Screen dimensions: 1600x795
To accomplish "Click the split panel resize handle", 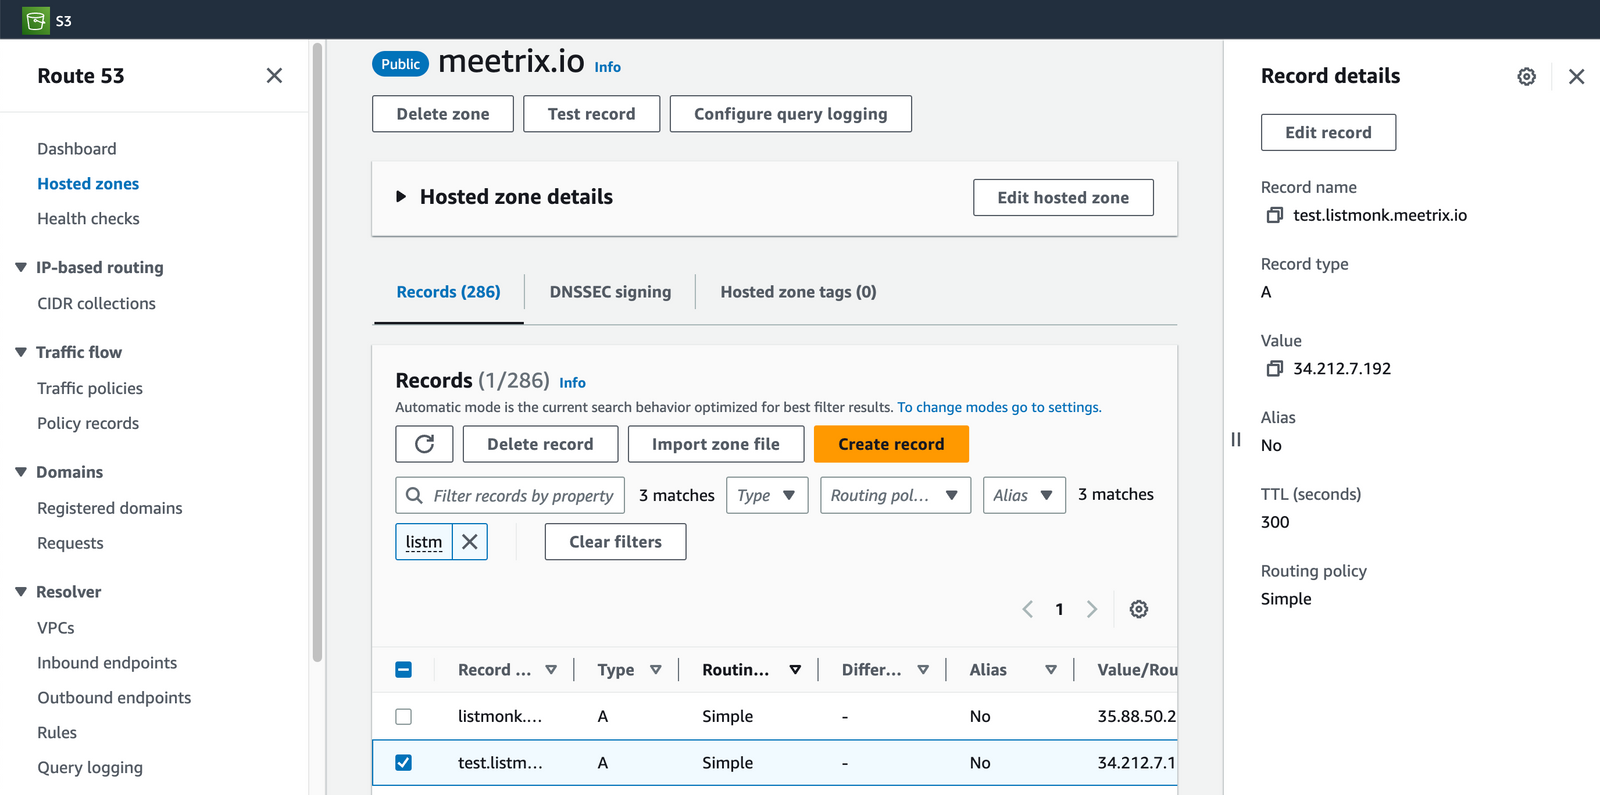I will pyautogui.click(x=1236, y=440).
